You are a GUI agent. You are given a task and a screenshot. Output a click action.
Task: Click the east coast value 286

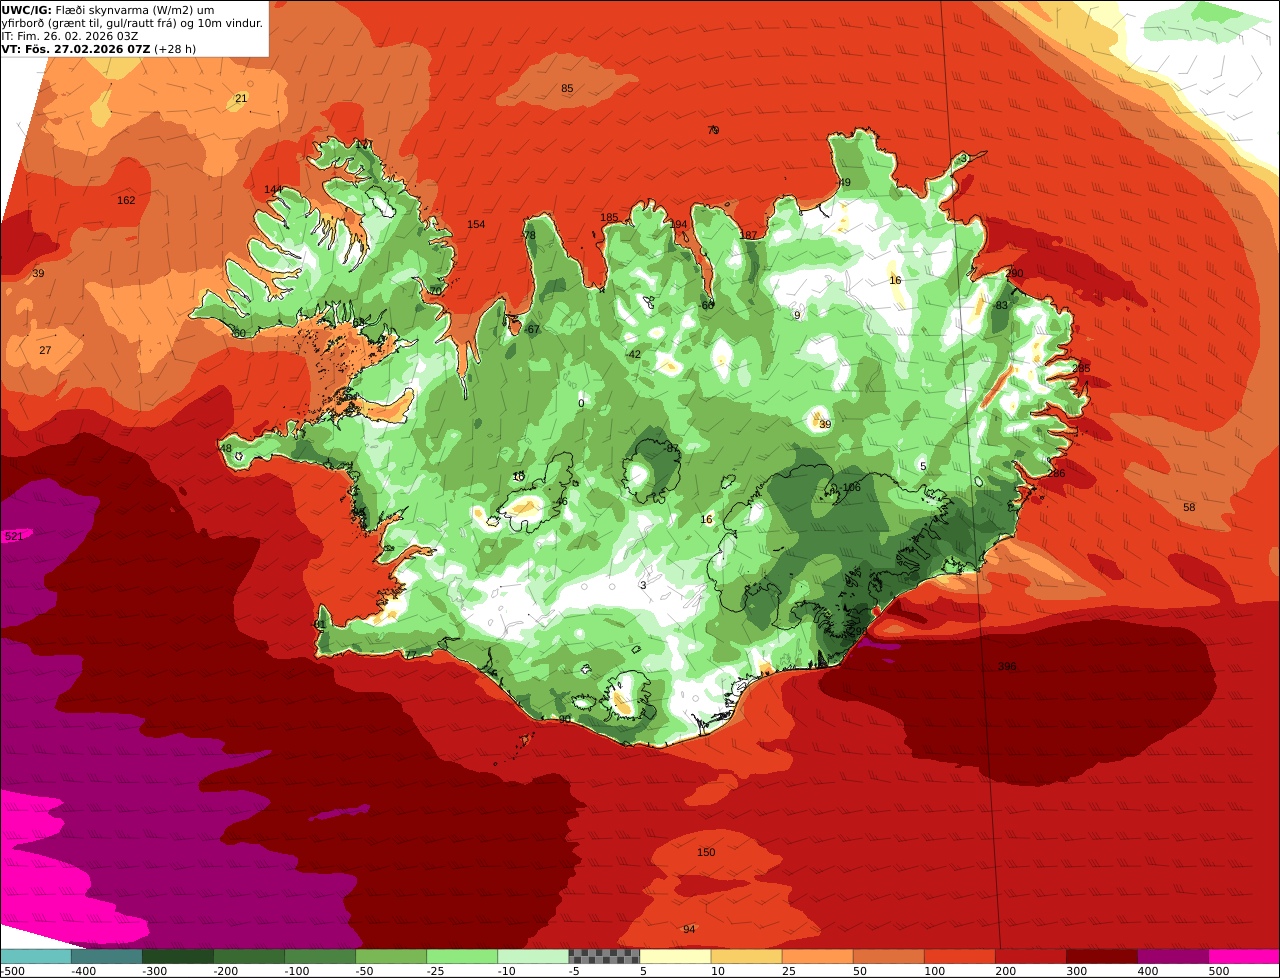[1056, 473]
